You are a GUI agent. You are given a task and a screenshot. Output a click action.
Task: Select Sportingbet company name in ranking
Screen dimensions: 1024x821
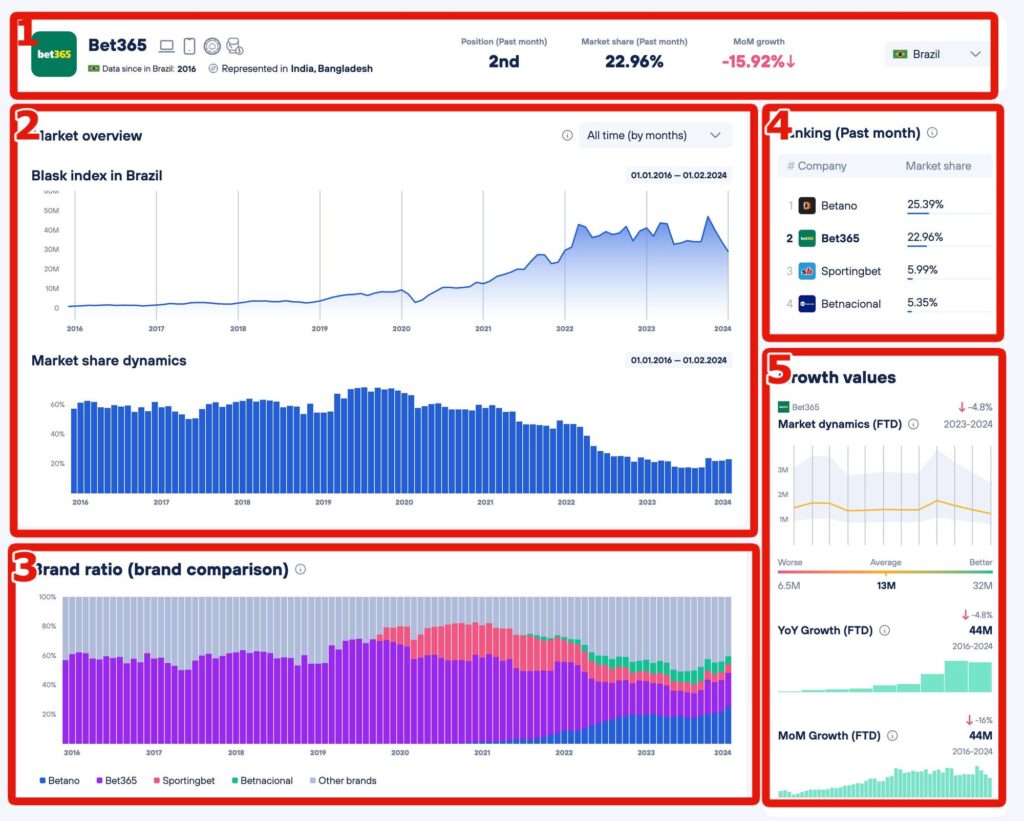[851, 271]
